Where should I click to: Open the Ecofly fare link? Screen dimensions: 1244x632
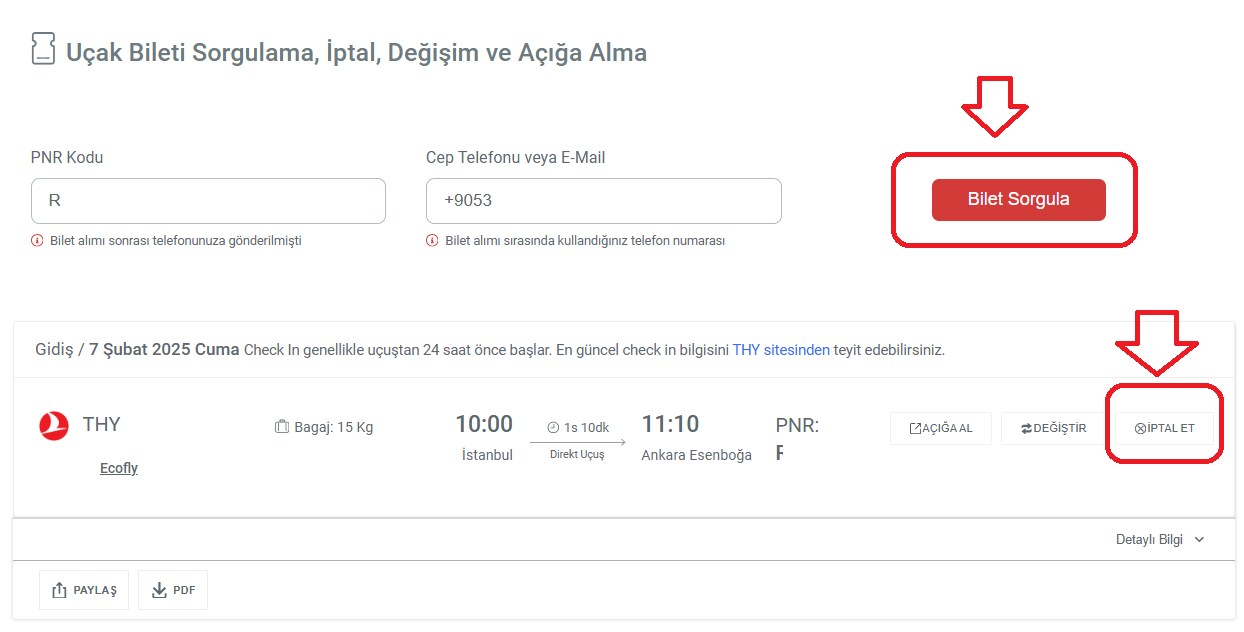tap(119, 468)
